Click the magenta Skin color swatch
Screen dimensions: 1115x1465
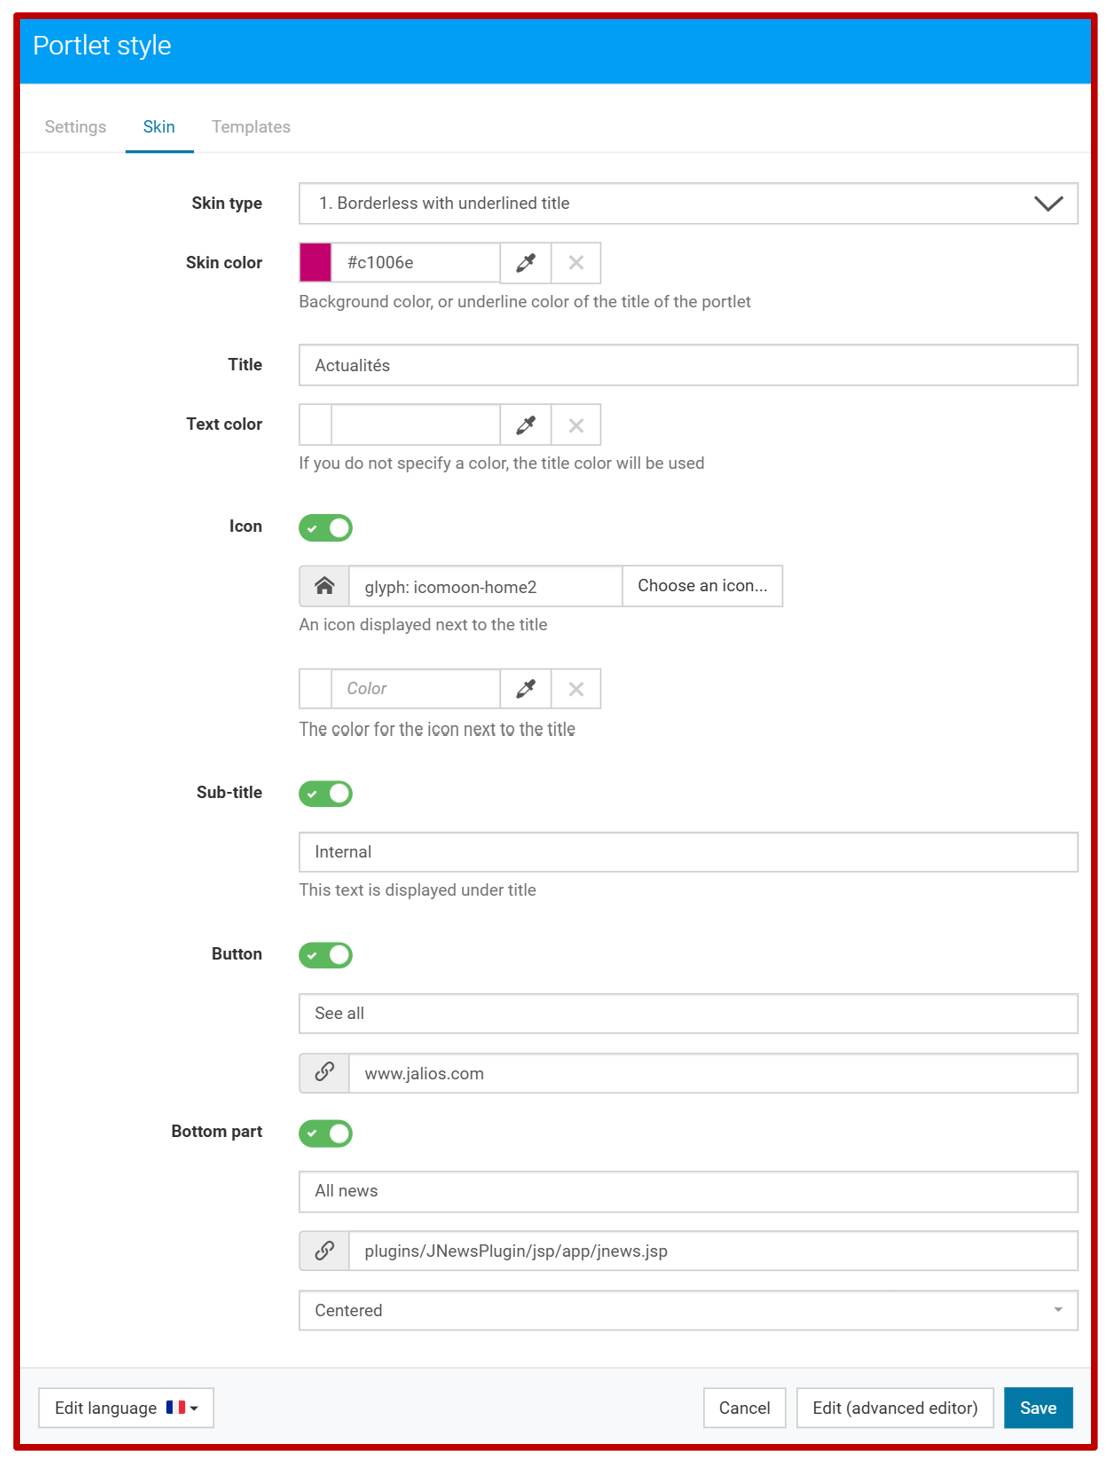(315, 263)
